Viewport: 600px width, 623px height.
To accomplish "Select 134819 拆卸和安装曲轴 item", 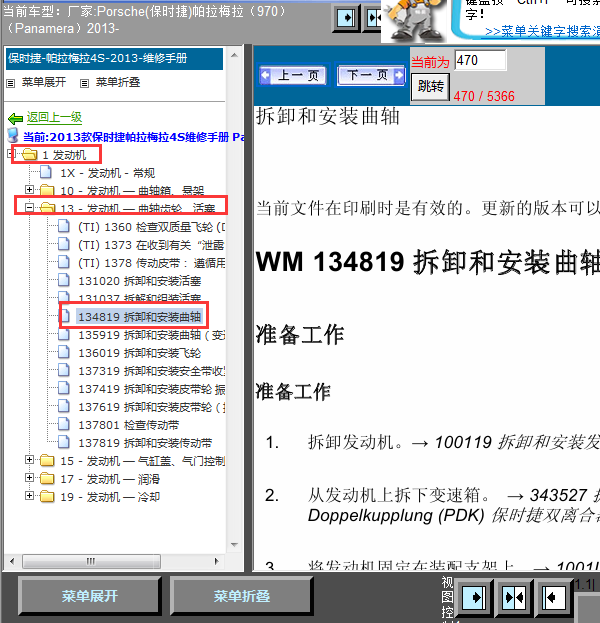I will (139, 317).
